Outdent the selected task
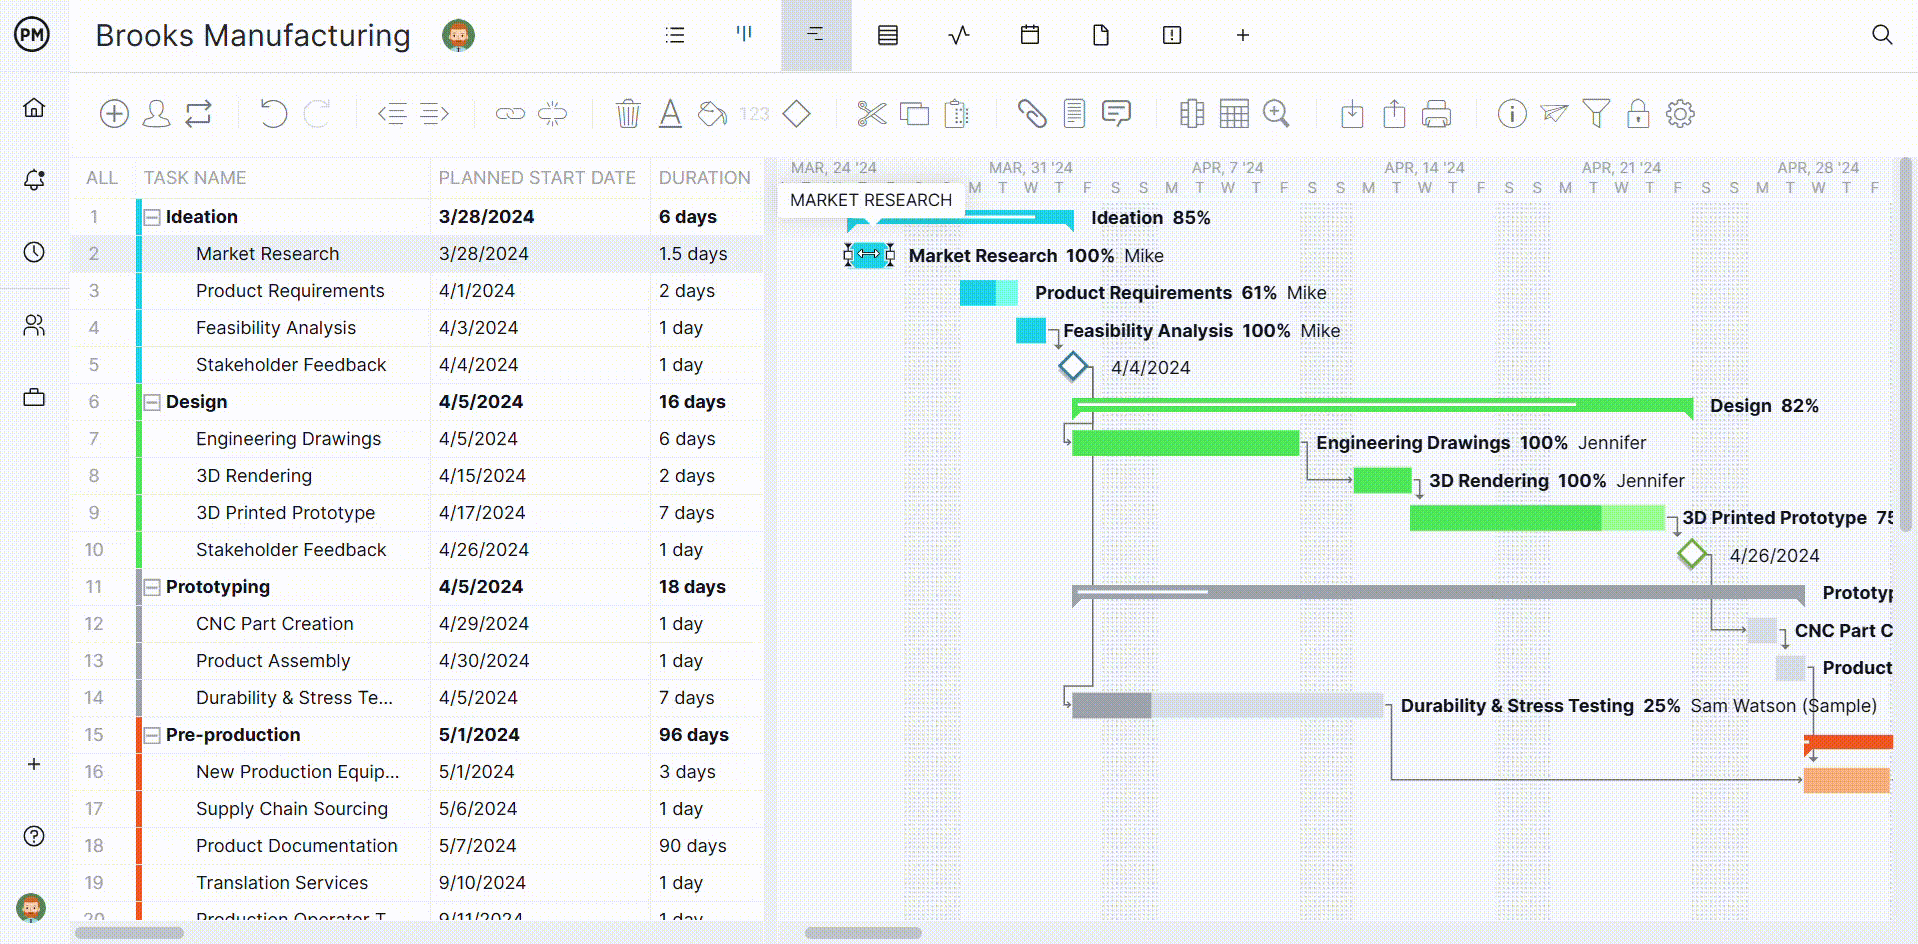 pyautogui.click(x=392, y=114)
